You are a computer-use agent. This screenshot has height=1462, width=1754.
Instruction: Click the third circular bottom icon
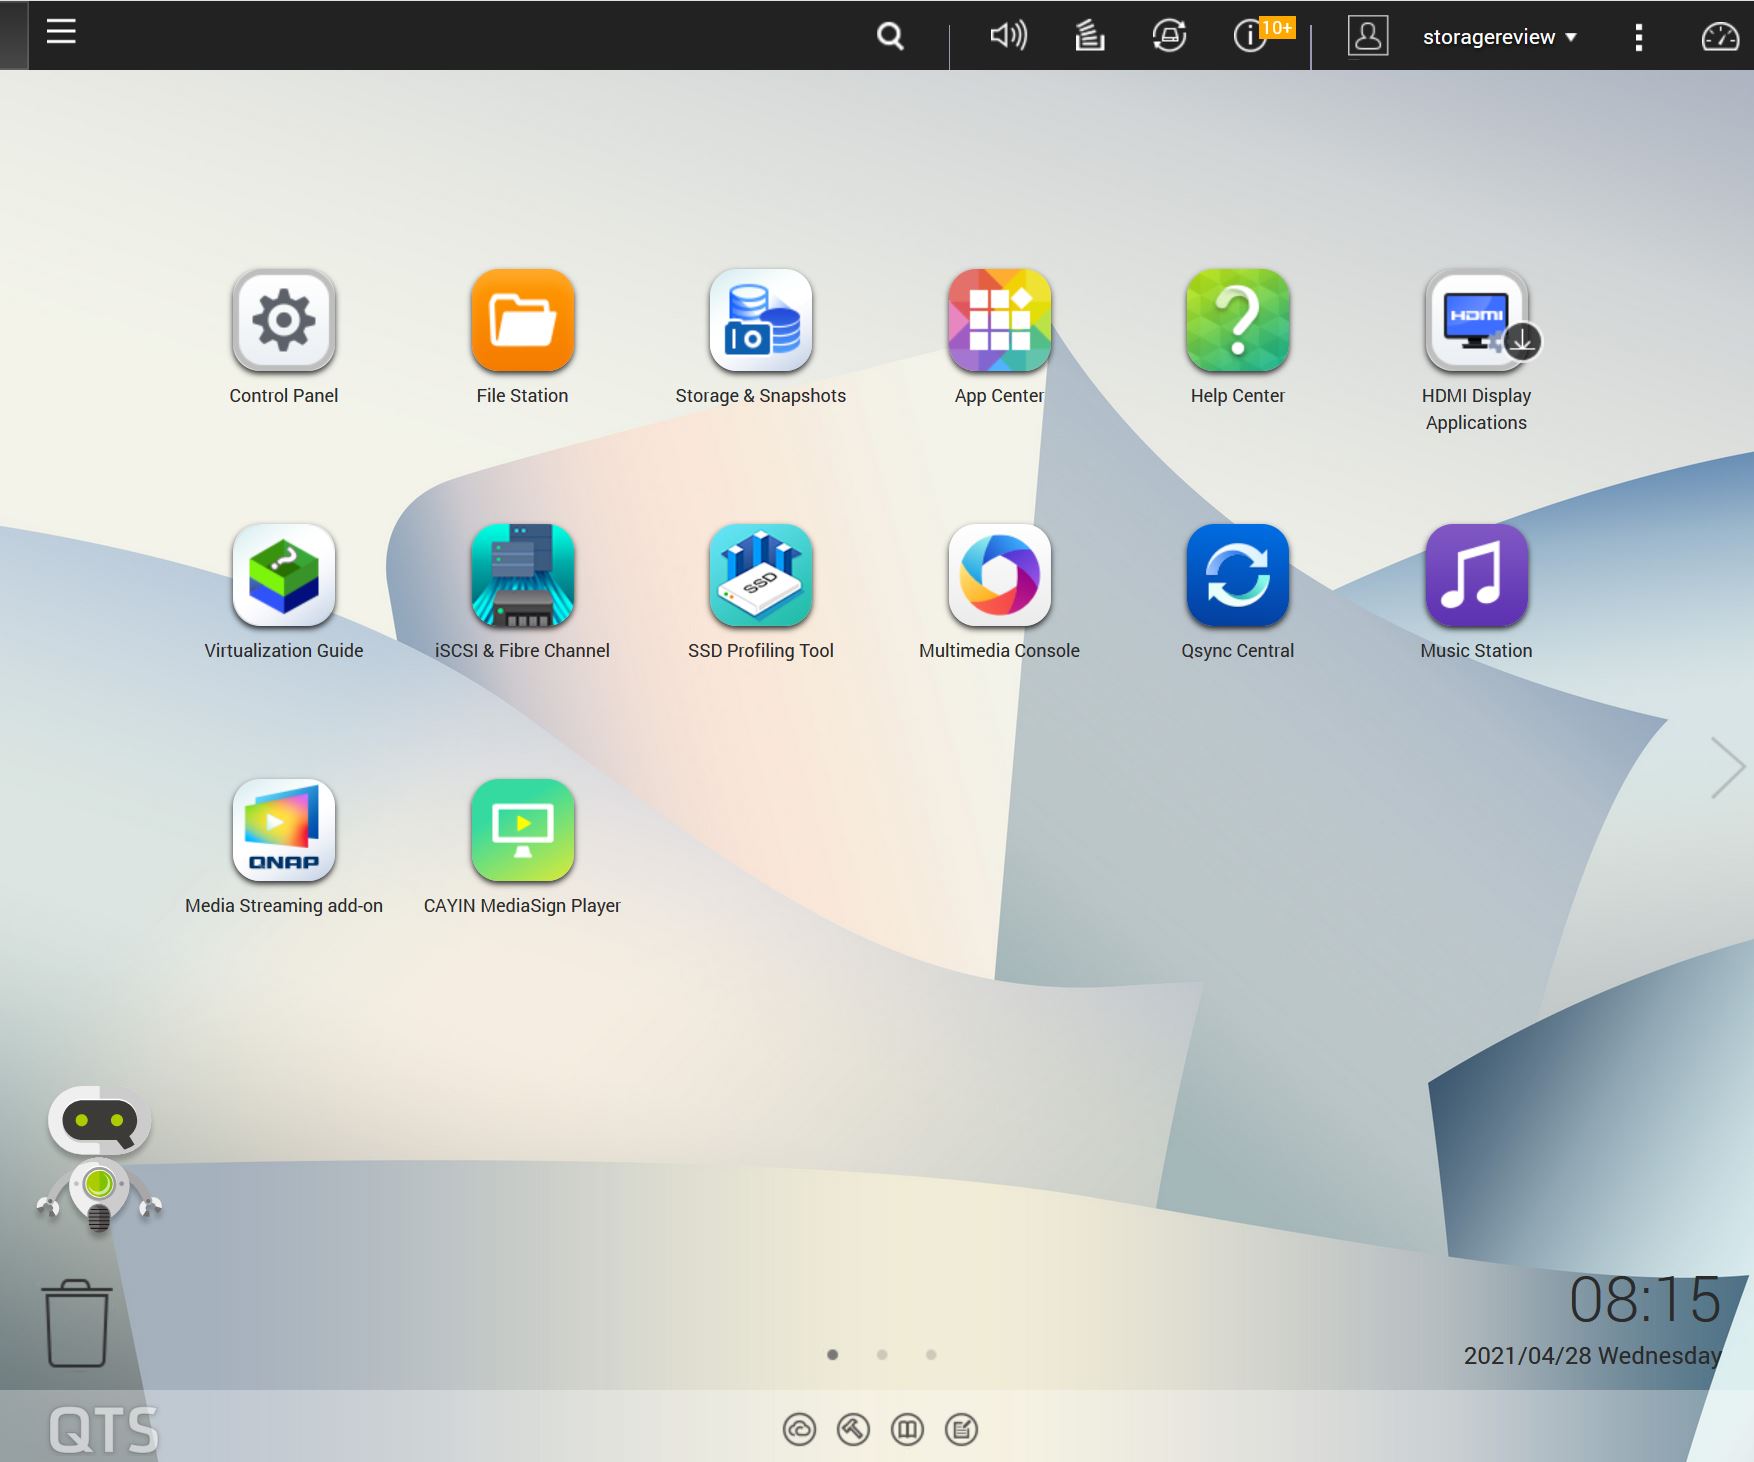pos(907,1430)
